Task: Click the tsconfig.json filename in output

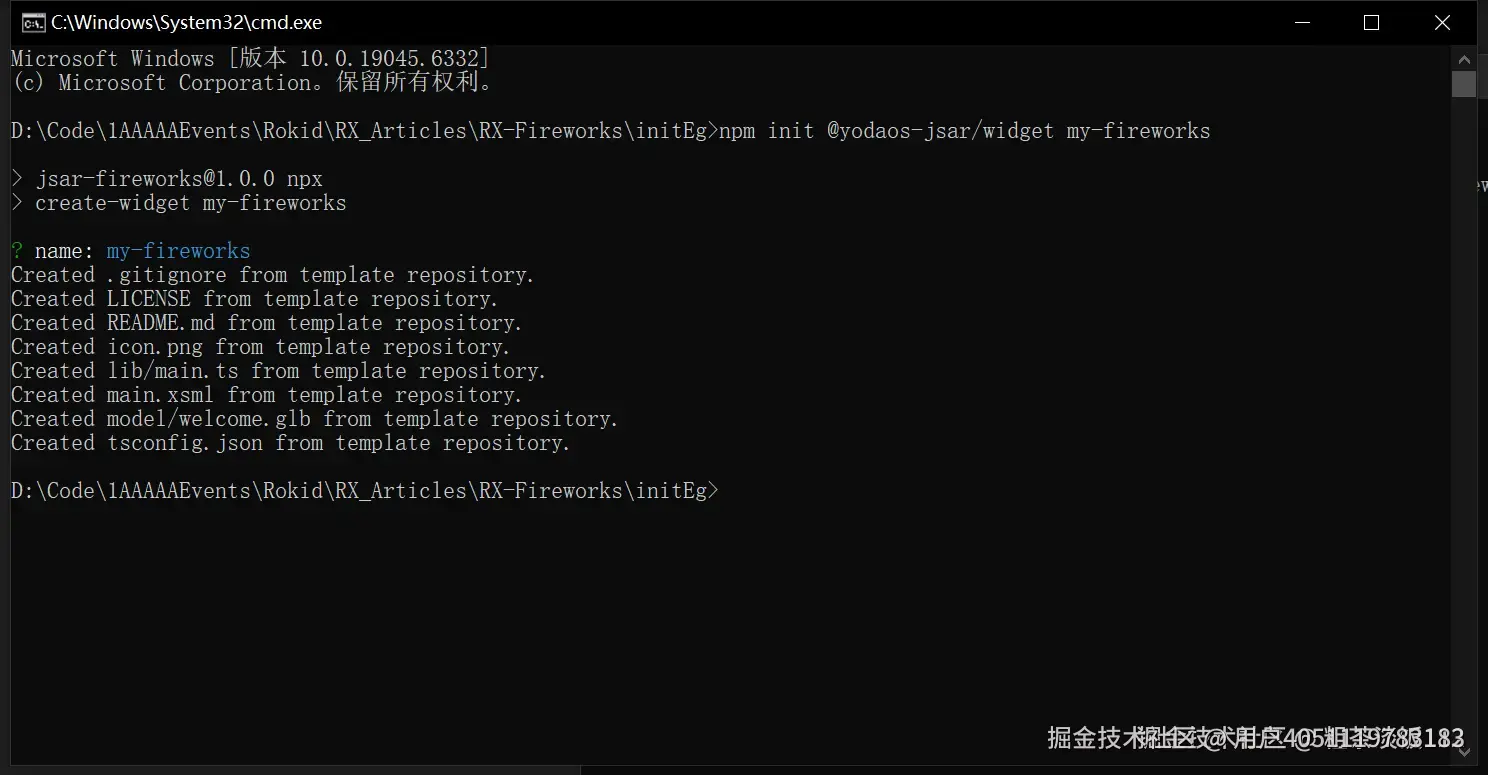Action: [184, 443]
